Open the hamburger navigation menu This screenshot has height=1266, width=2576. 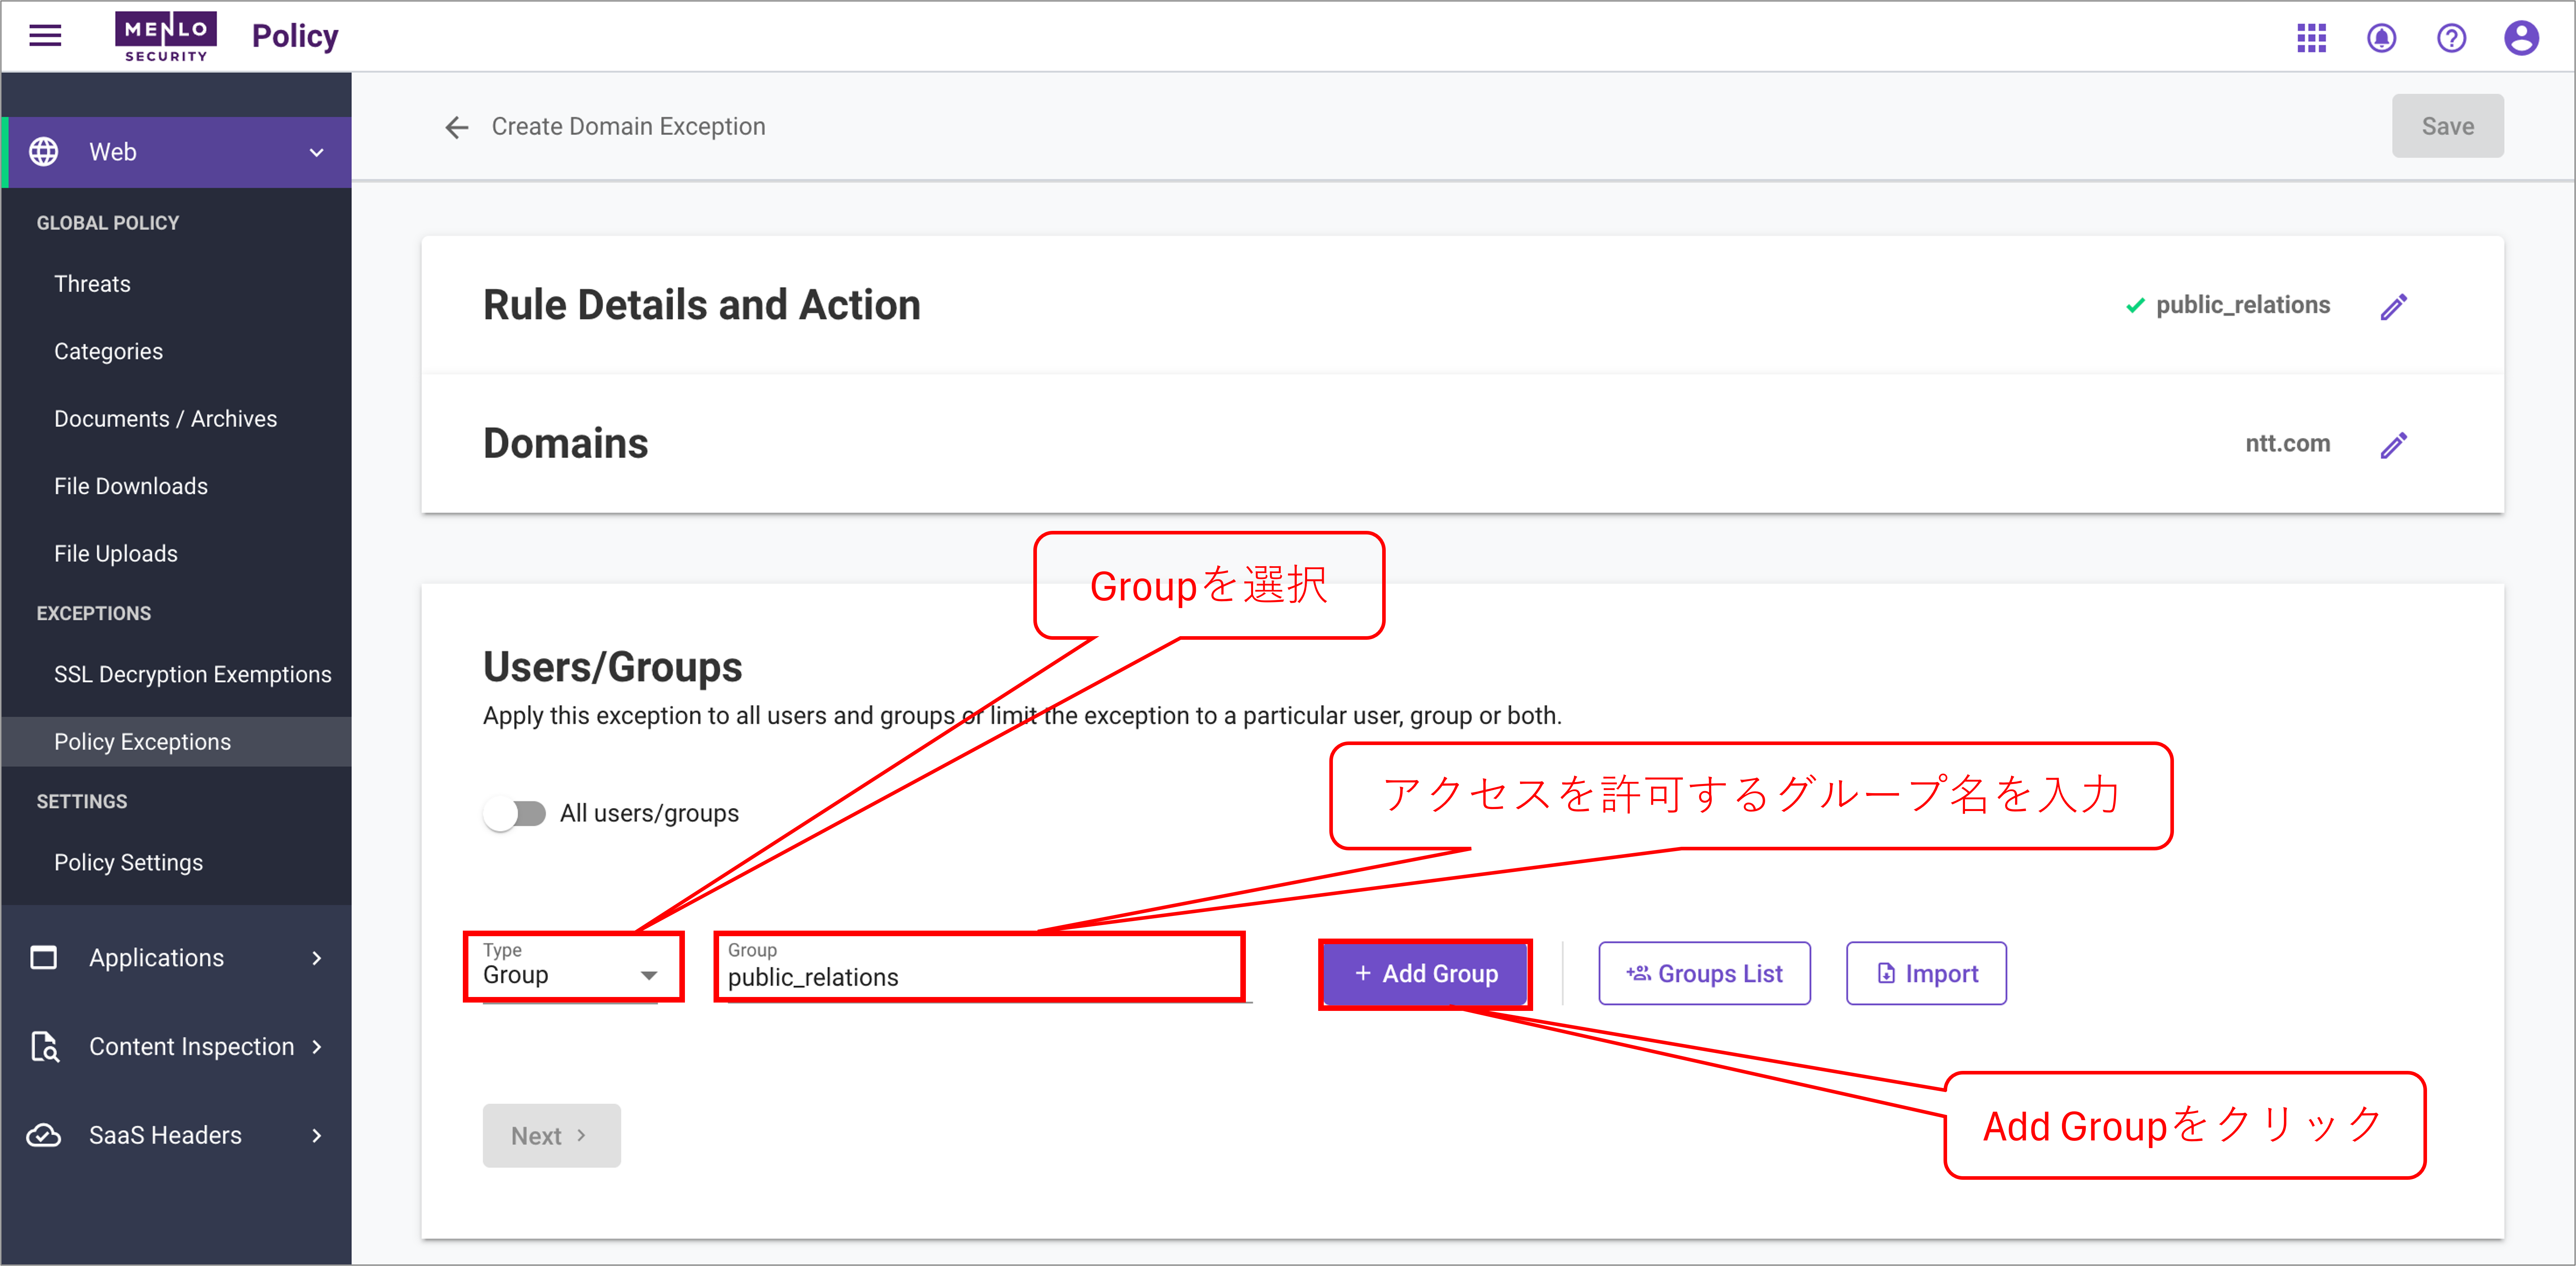tap(45, 36)
